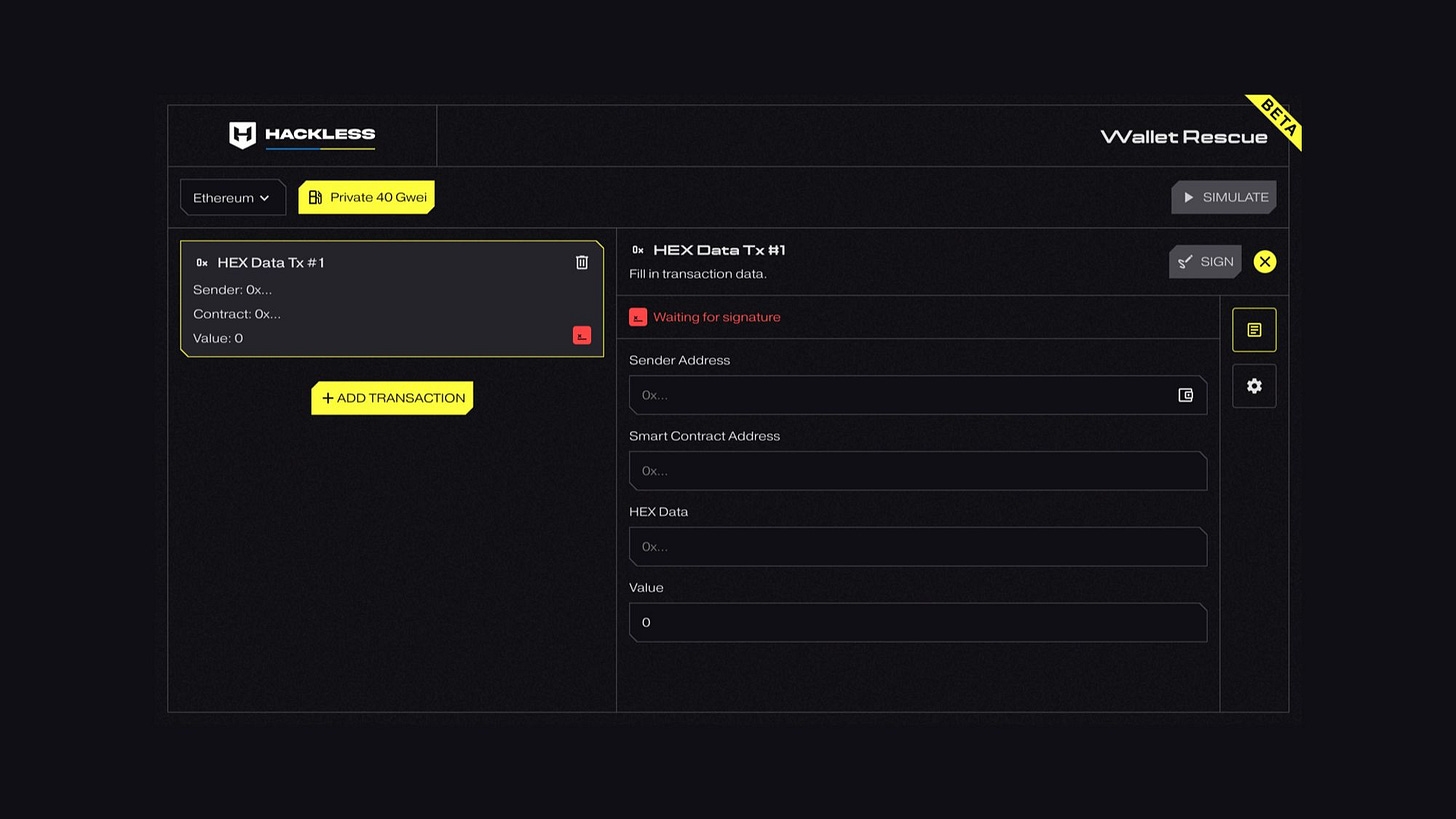Click the Value input field
This screenshot has height=819, width=1456.
coord(918,622)
